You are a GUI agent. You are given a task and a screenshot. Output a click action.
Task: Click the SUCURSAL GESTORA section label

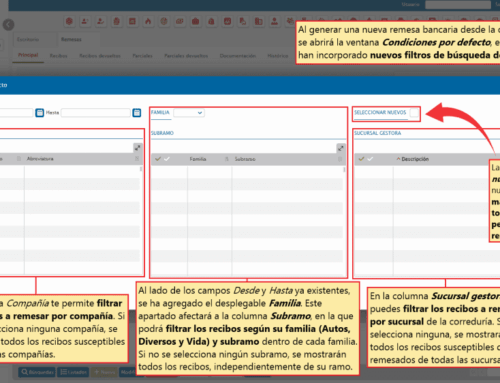(378, 133)
